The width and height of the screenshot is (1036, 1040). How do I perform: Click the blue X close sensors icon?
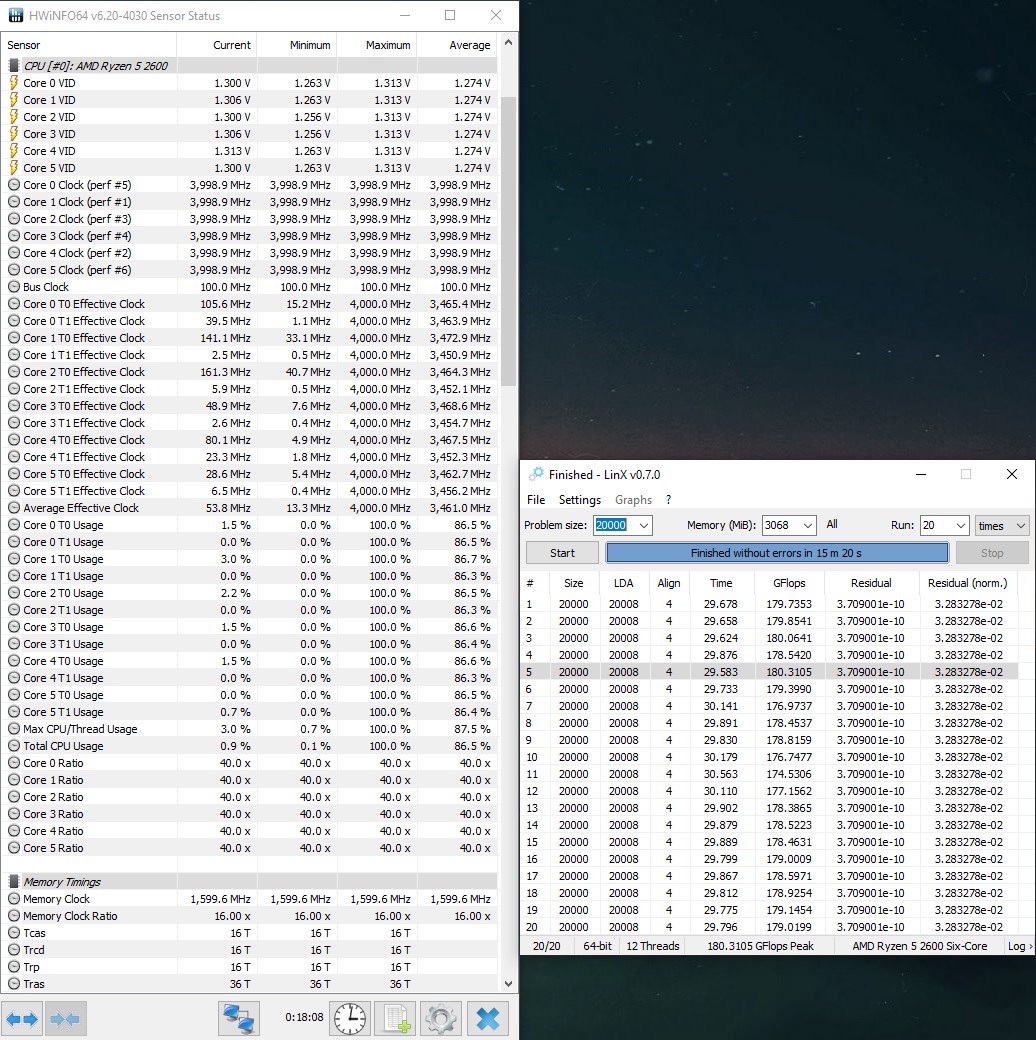click(x=487, y=1018)
